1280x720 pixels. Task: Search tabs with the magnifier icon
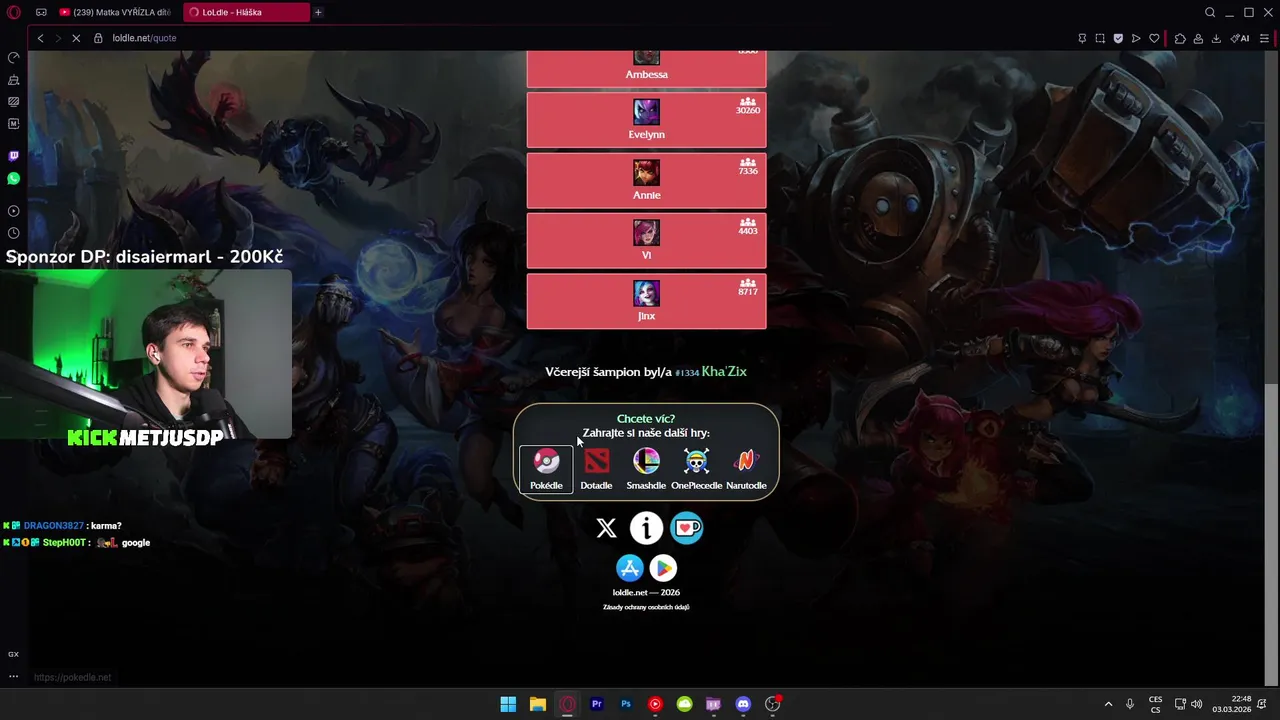tap(1209, 12)
